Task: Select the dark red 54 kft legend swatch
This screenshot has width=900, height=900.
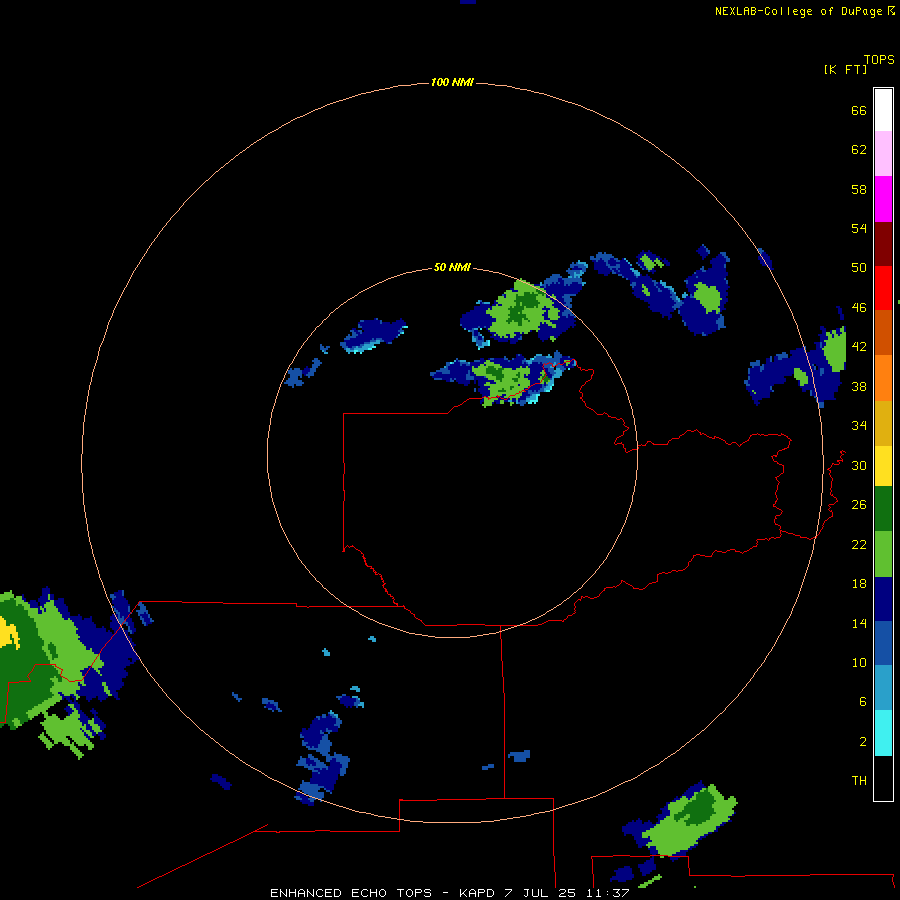Action: (x=883, y=243)
